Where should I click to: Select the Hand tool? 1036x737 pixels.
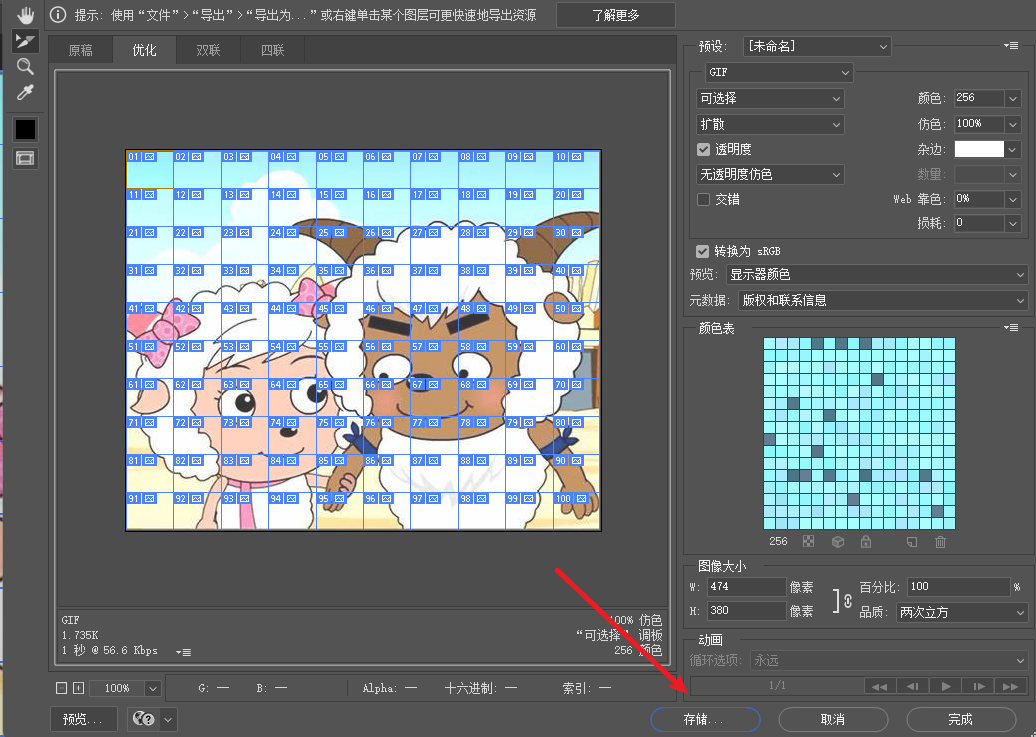pyautogui.click(x=25, y=15)
